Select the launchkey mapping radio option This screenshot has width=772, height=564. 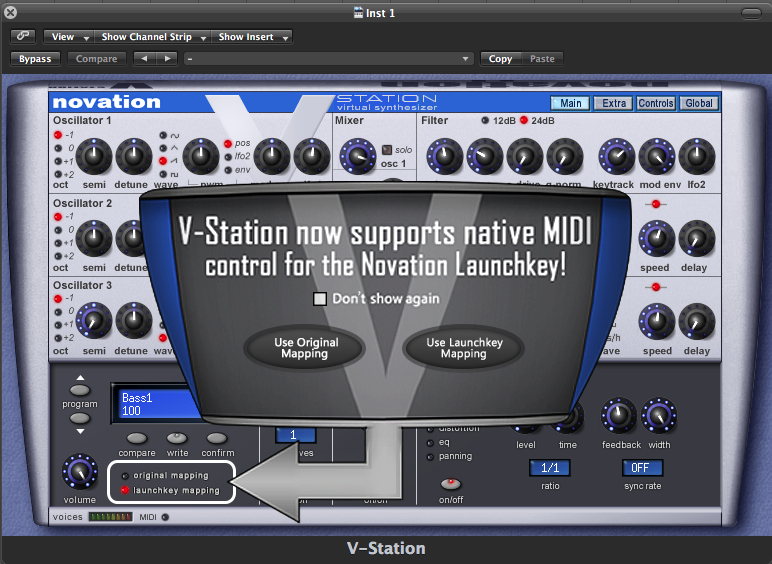(x=125, y=490)
